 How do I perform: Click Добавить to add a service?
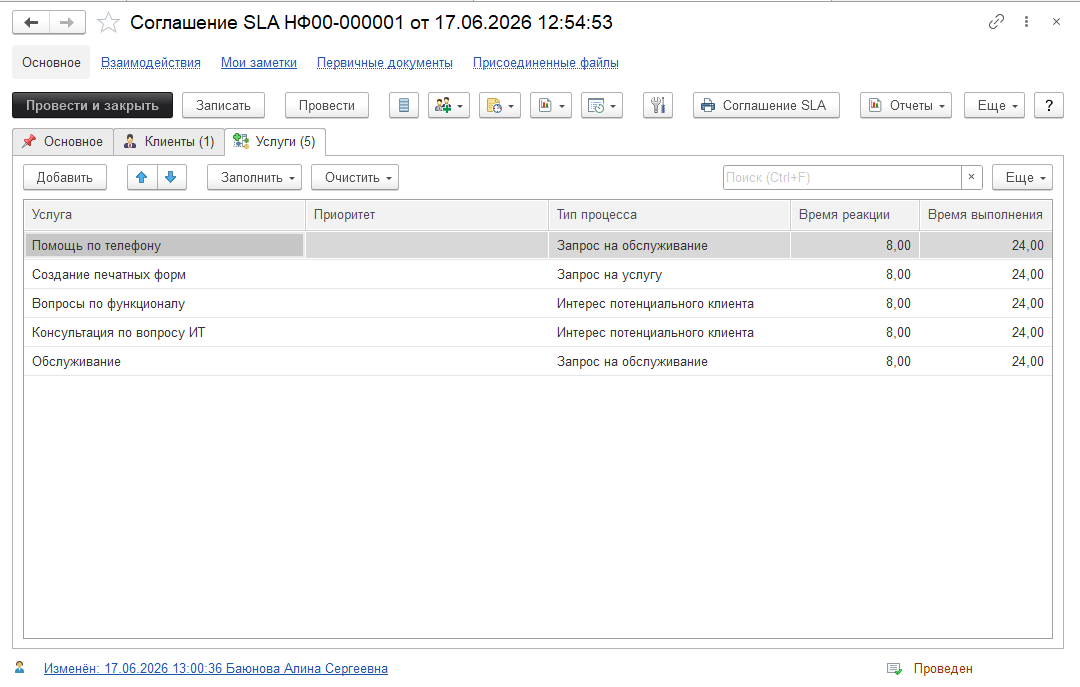(x=65, y=177)
